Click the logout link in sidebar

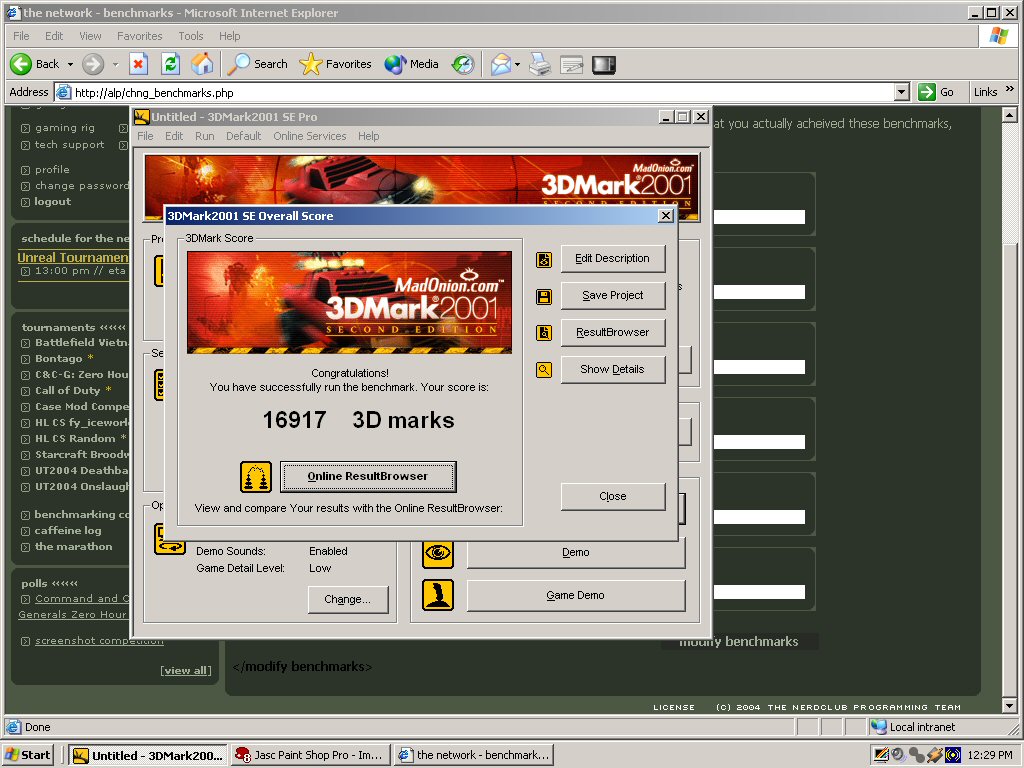point(52,201)
